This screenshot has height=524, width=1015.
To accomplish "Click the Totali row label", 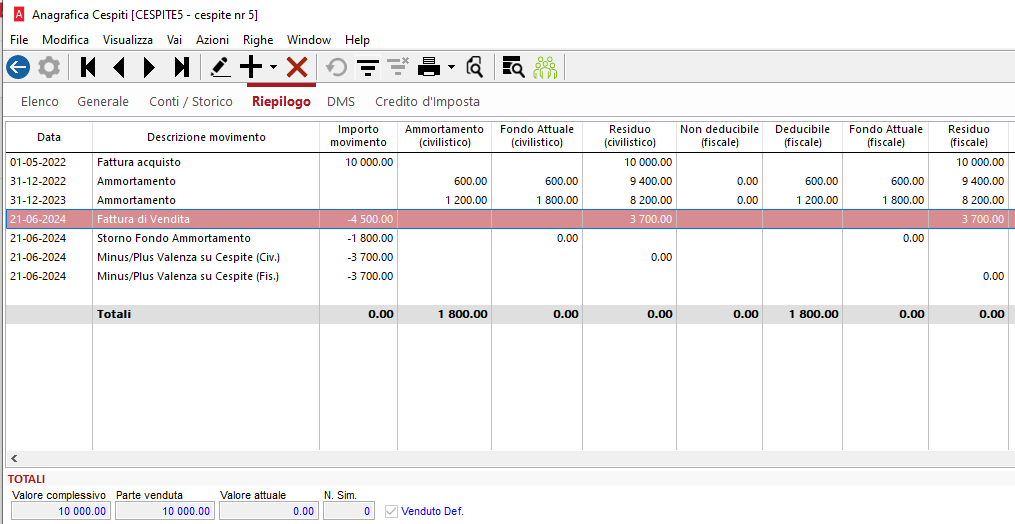I will 114,314.
